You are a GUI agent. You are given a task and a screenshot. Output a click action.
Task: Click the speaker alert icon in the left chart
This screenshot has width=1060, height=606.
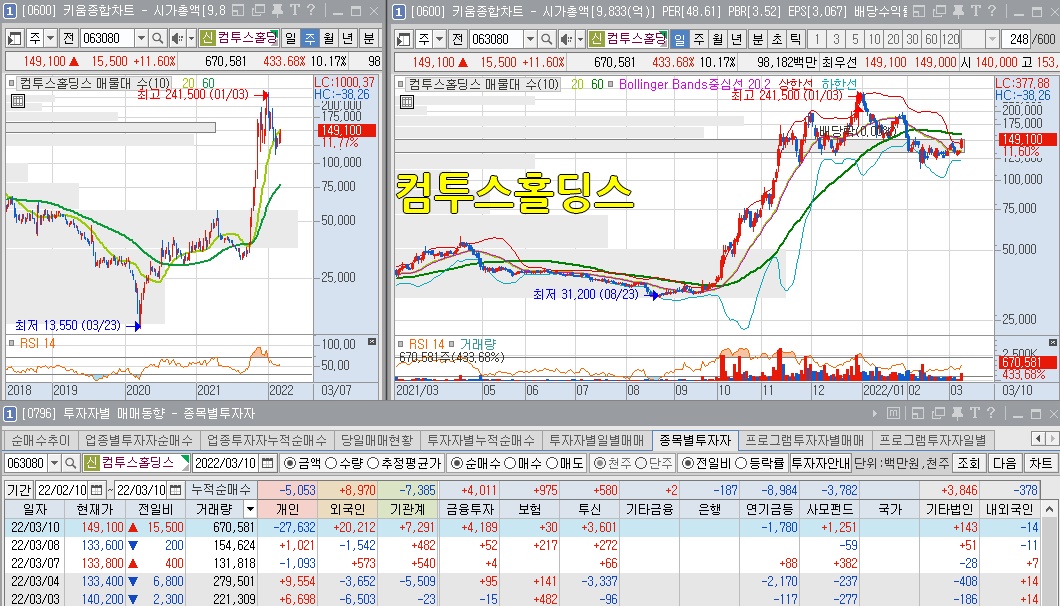177,39
